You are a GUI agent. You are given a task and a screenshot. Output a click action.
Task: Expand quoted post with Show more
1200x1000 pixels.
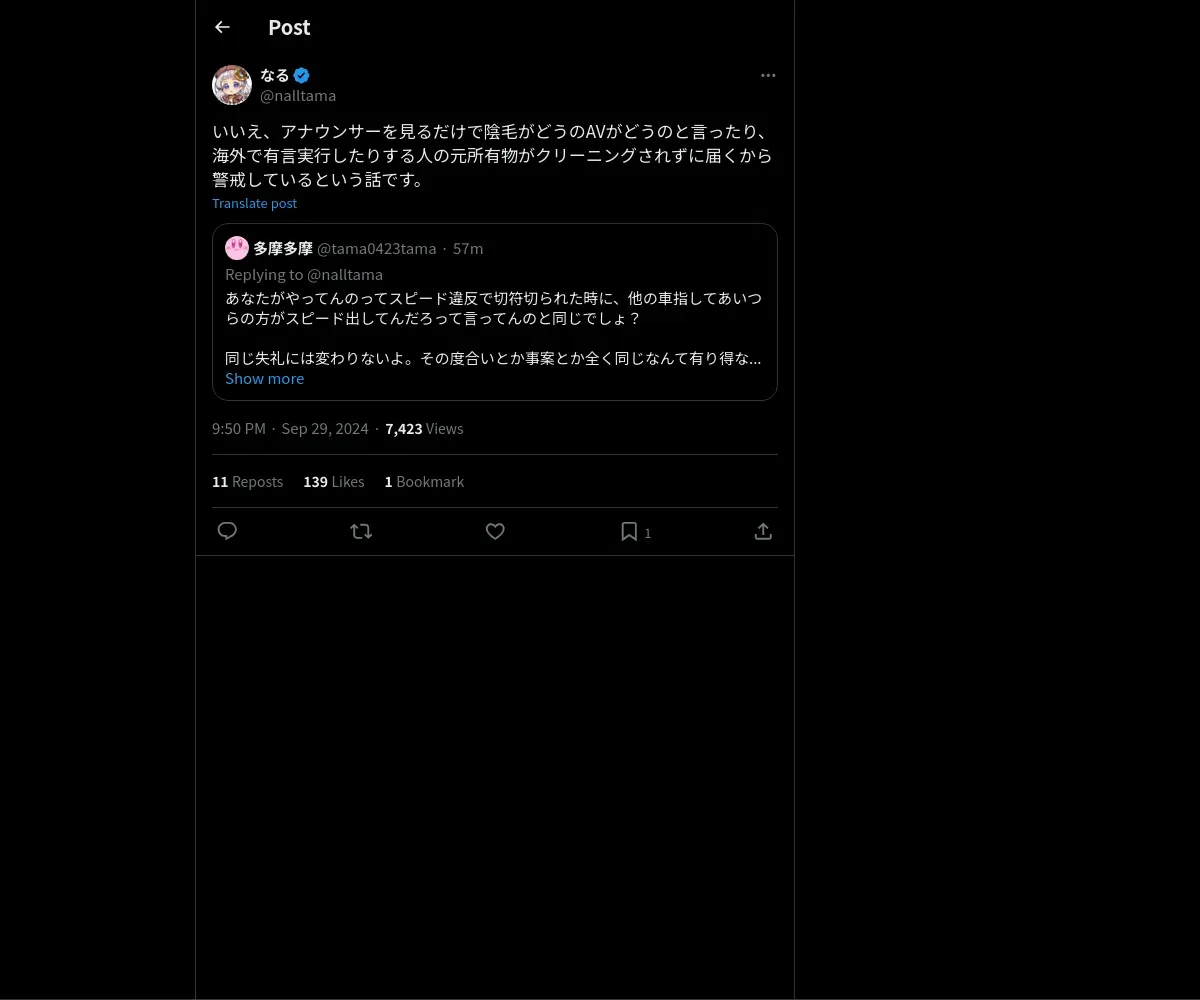(264, 378)
